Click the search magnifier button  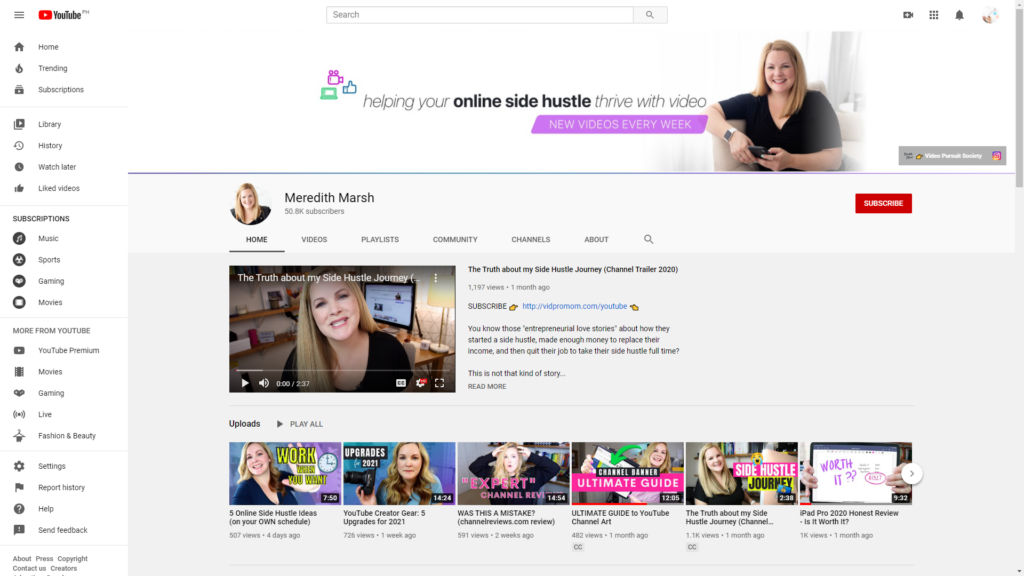click(650, 14)
